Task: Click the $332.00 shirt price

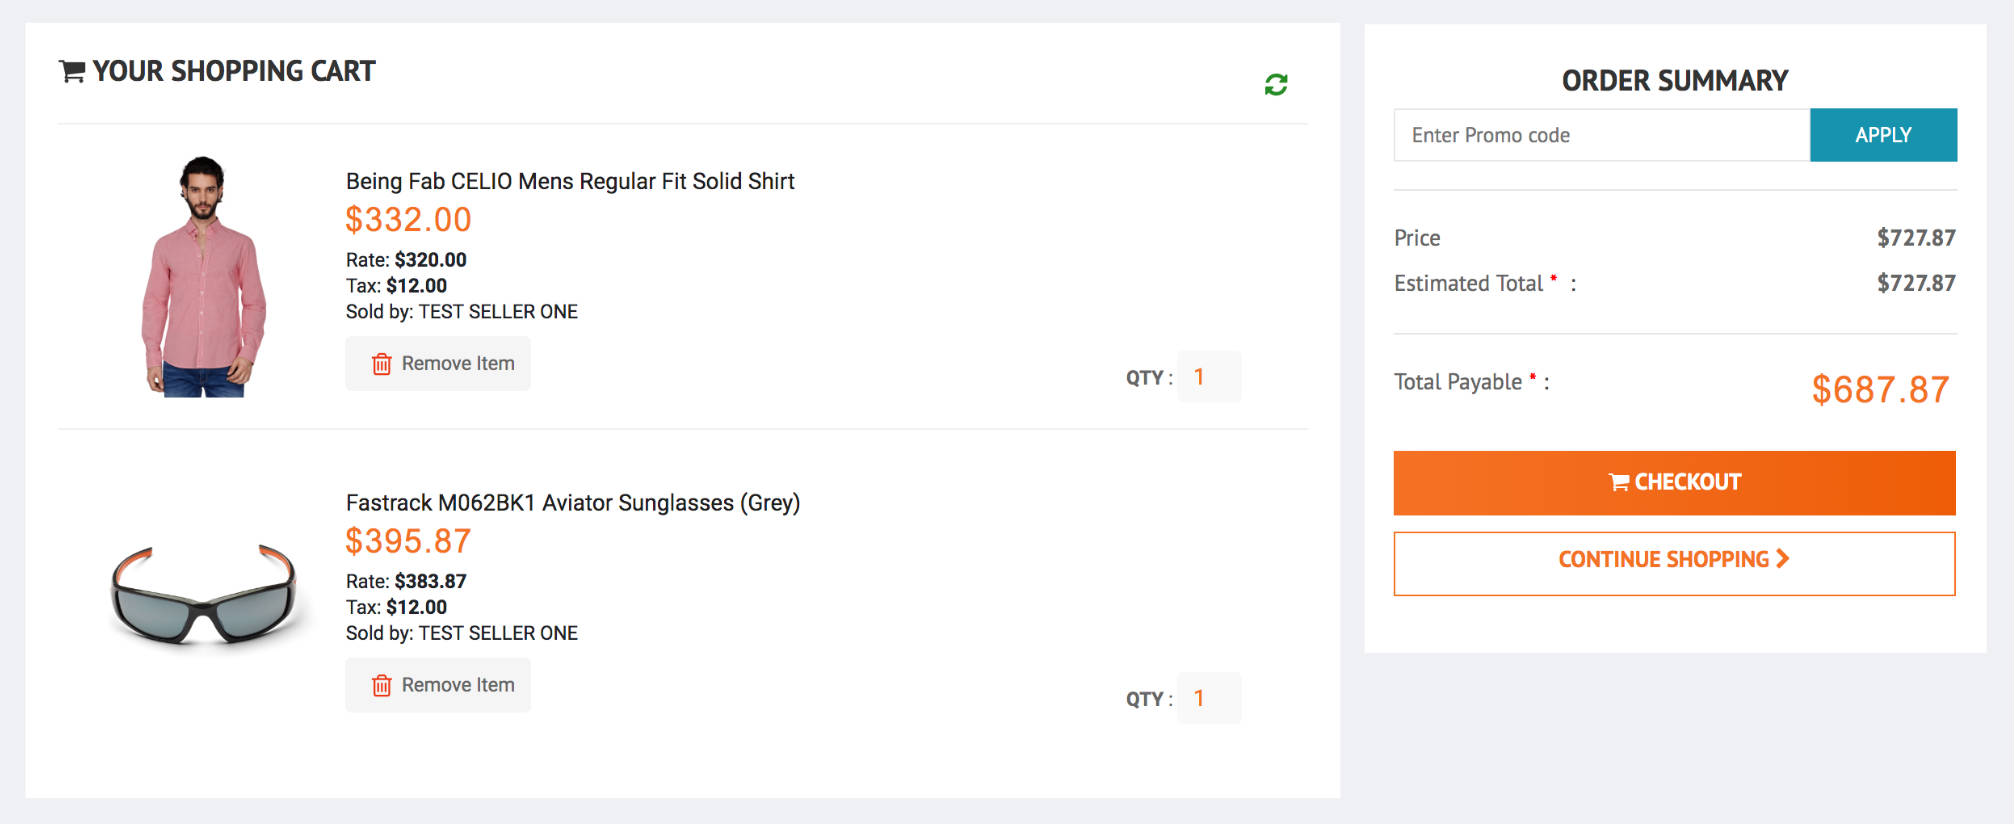Action: coord(408,220)
